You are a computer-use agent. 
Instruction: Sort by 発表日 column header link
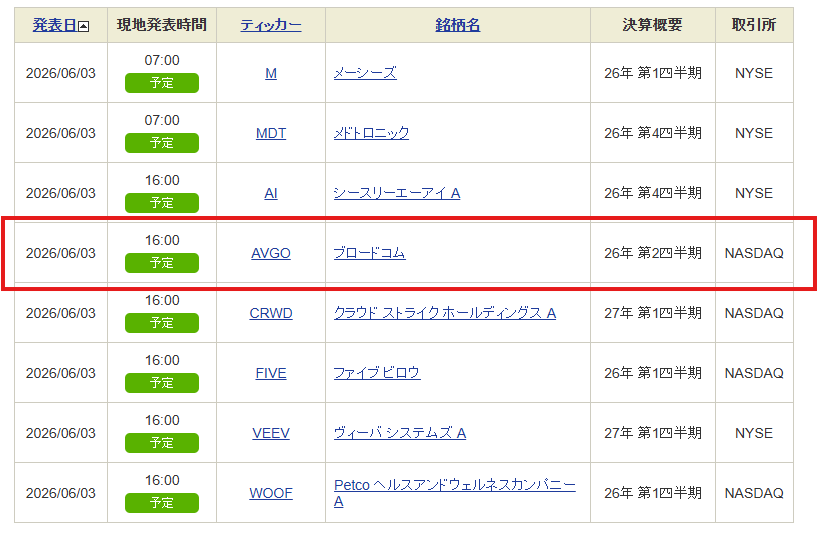(55, 24)
